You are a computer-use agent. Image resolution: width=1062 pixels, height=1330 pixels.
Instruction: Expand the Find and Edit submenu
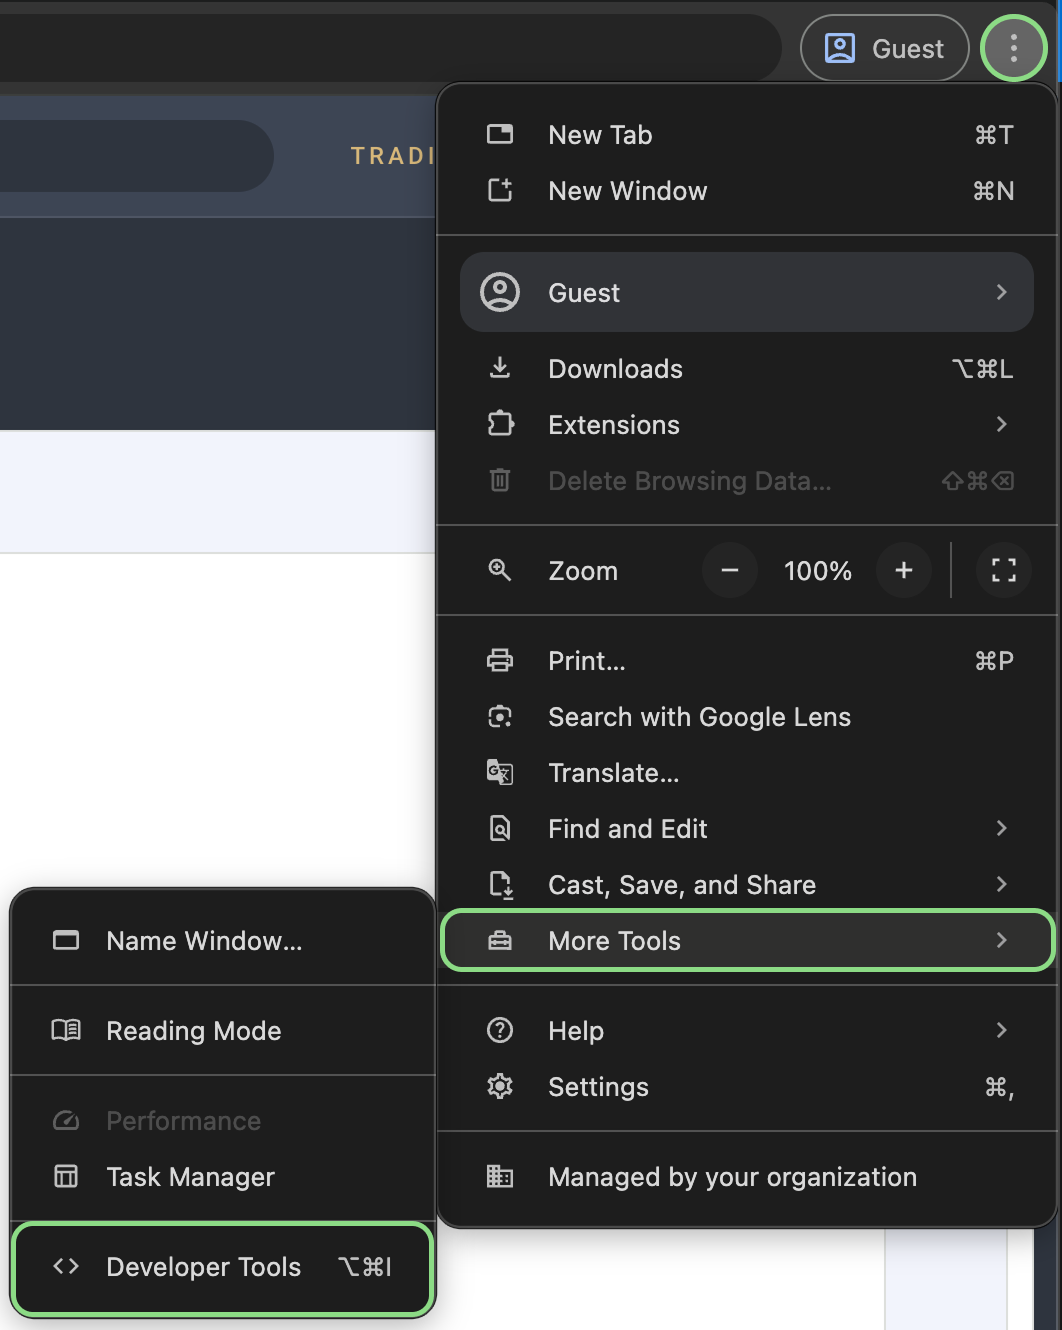1001,828
